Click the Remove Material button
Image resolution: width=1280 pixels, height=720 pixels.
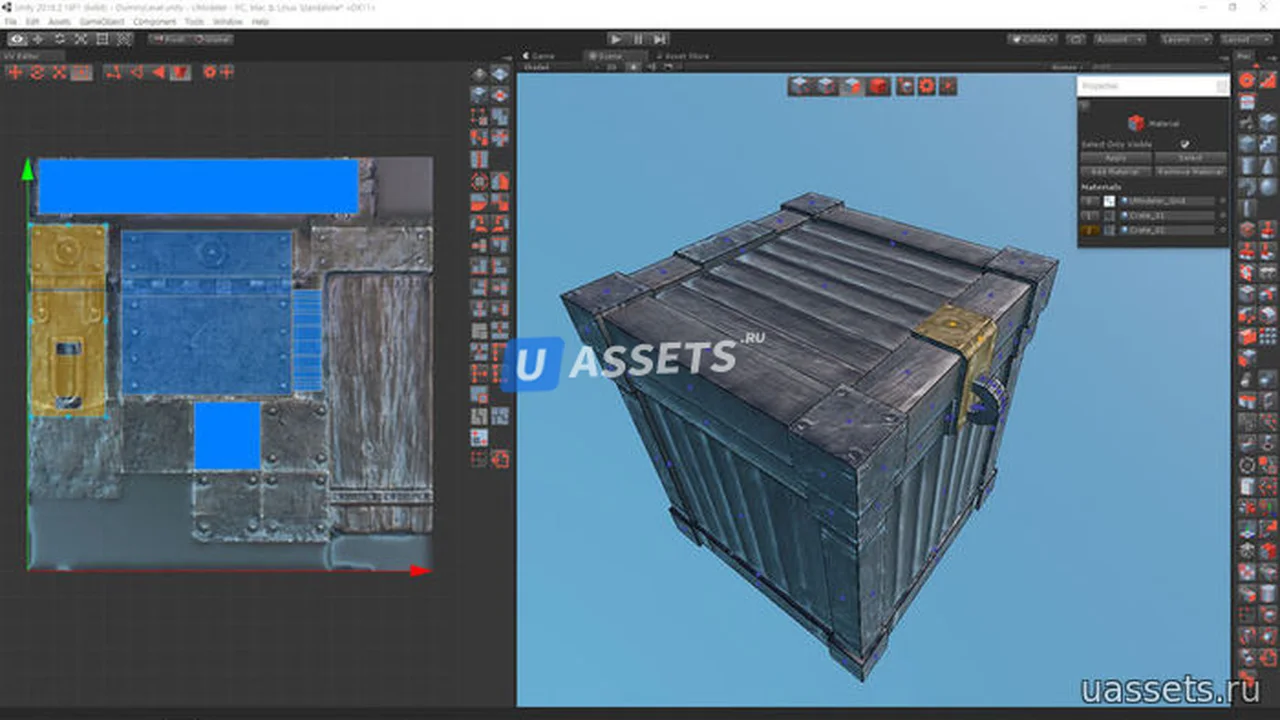pos(1190,172)
